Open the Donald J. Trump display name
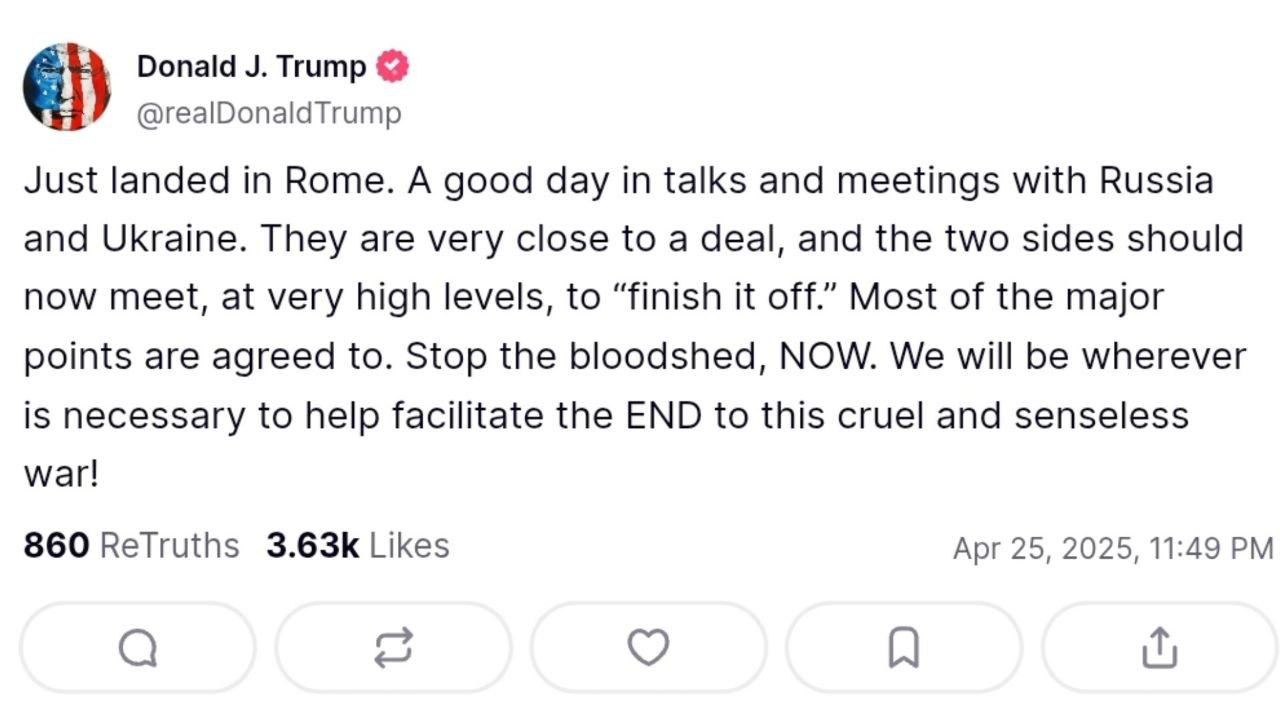 (x=251, y=67)
